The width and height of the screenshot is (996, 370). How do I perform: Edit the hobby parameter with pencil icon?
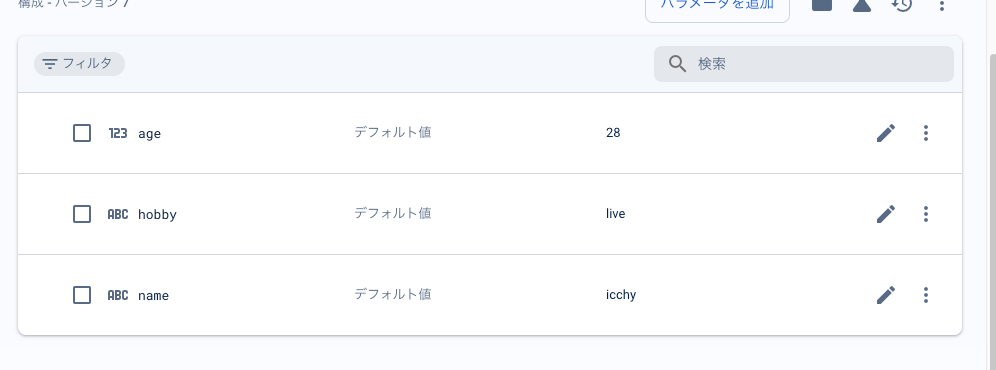pos(885,214)
